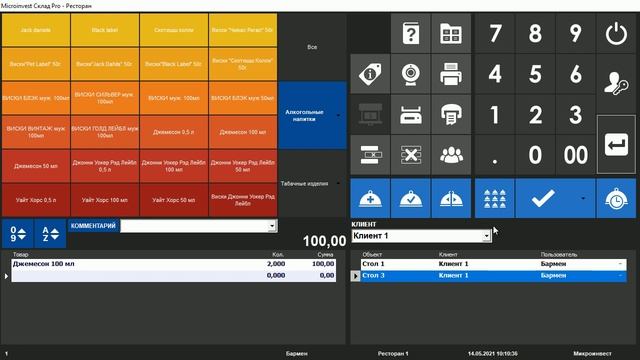This screenshot has height=360, width=640.
Task: Click the empty order row with 0,000
Action: 173,276
